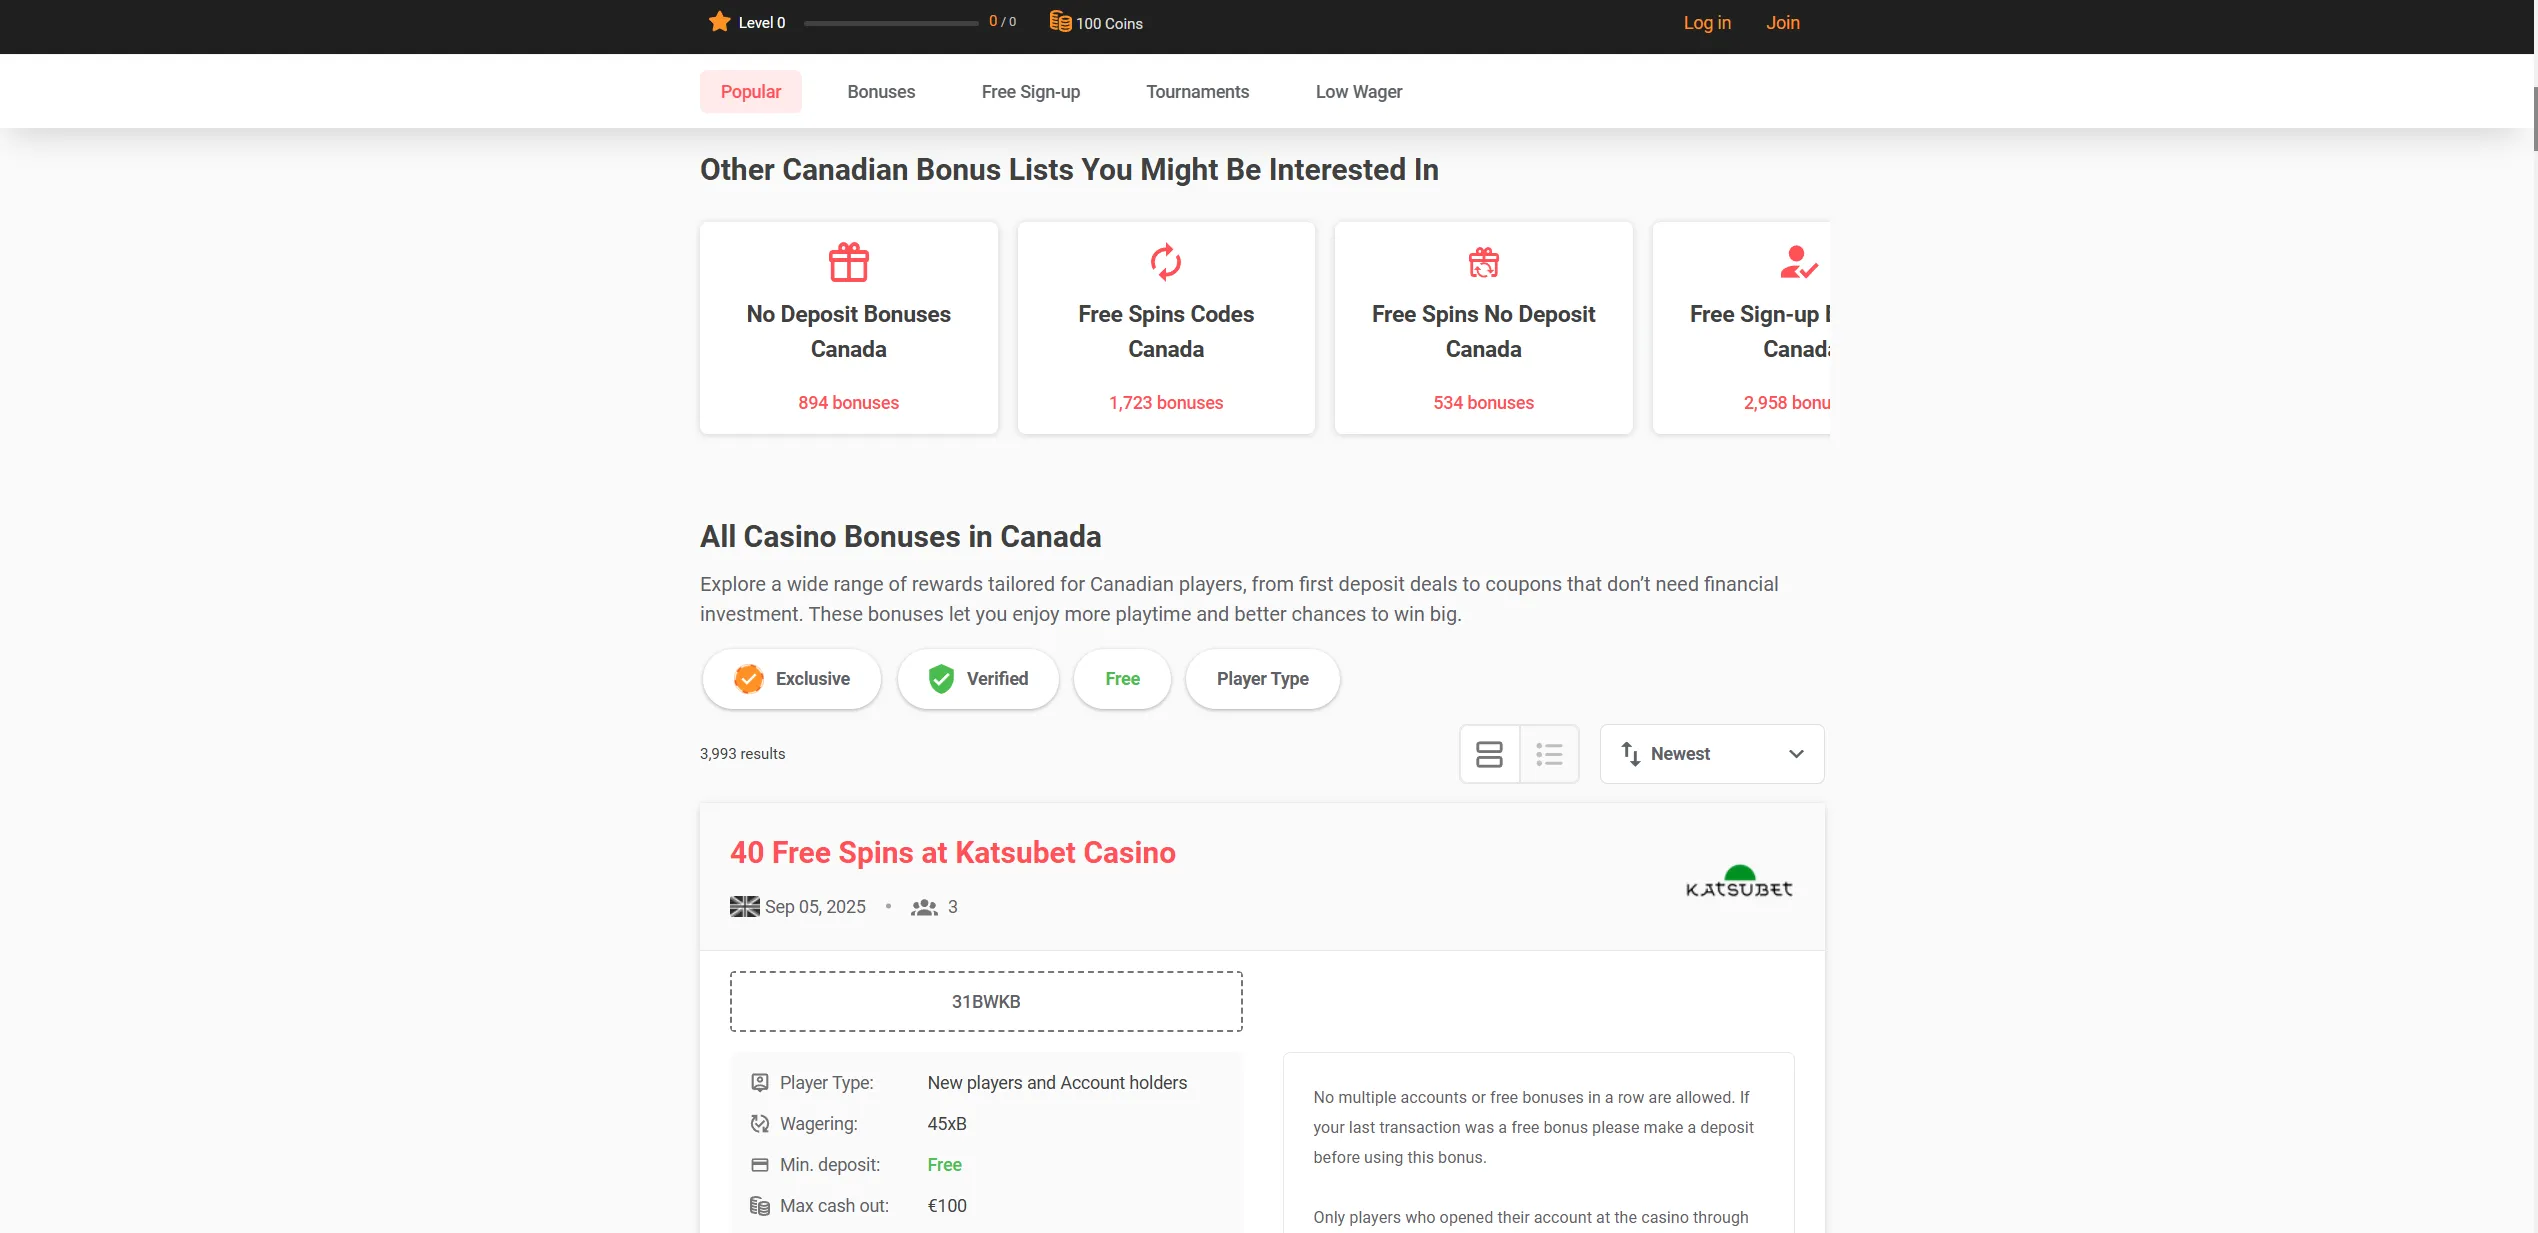Click the Player Type row icon

pyautogui.click(x=760, y=1083)
